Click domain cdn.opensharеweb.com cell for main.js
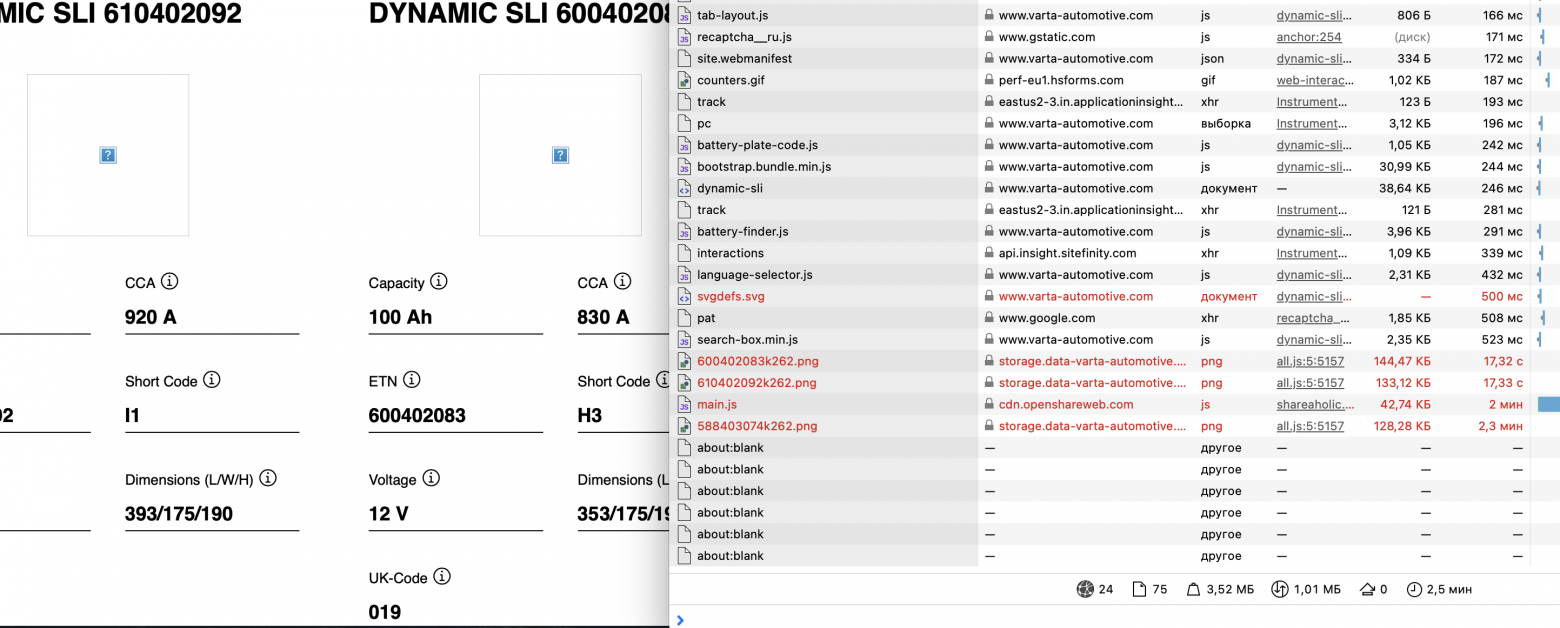 pos(1066,404)
